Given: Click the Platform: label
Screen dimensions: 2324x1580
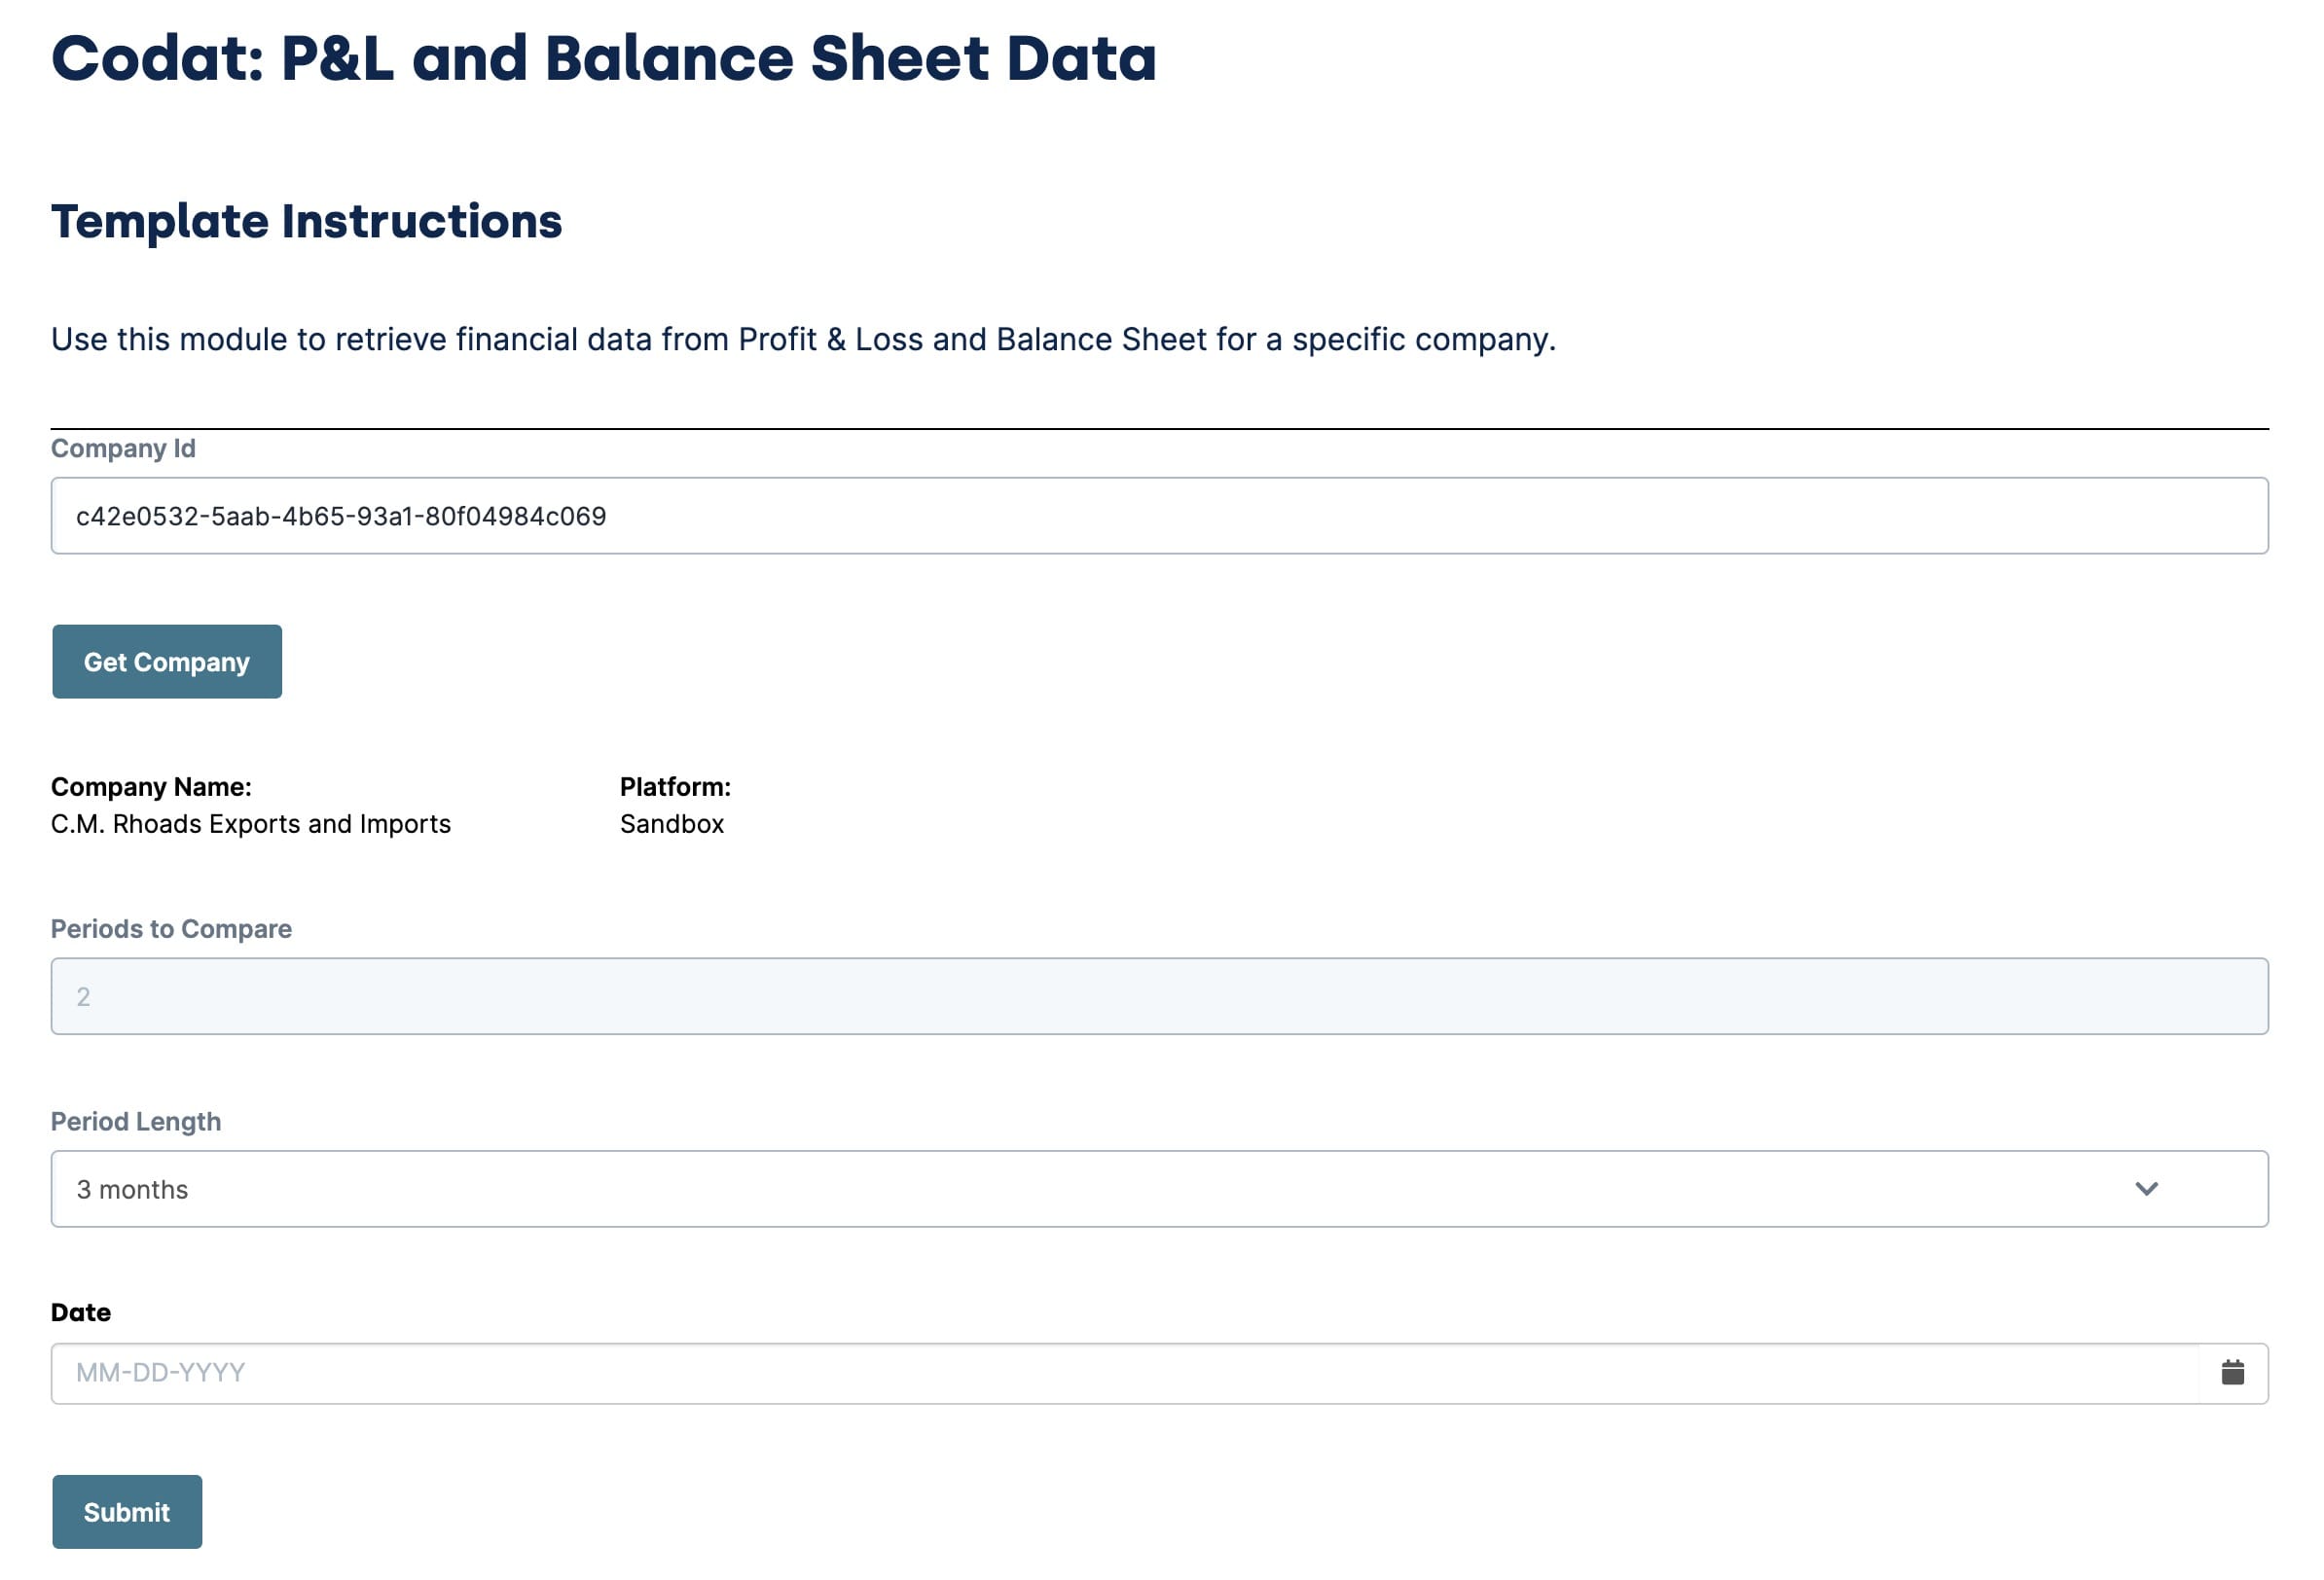Looking at the screenshot, I should click(676, 787).
